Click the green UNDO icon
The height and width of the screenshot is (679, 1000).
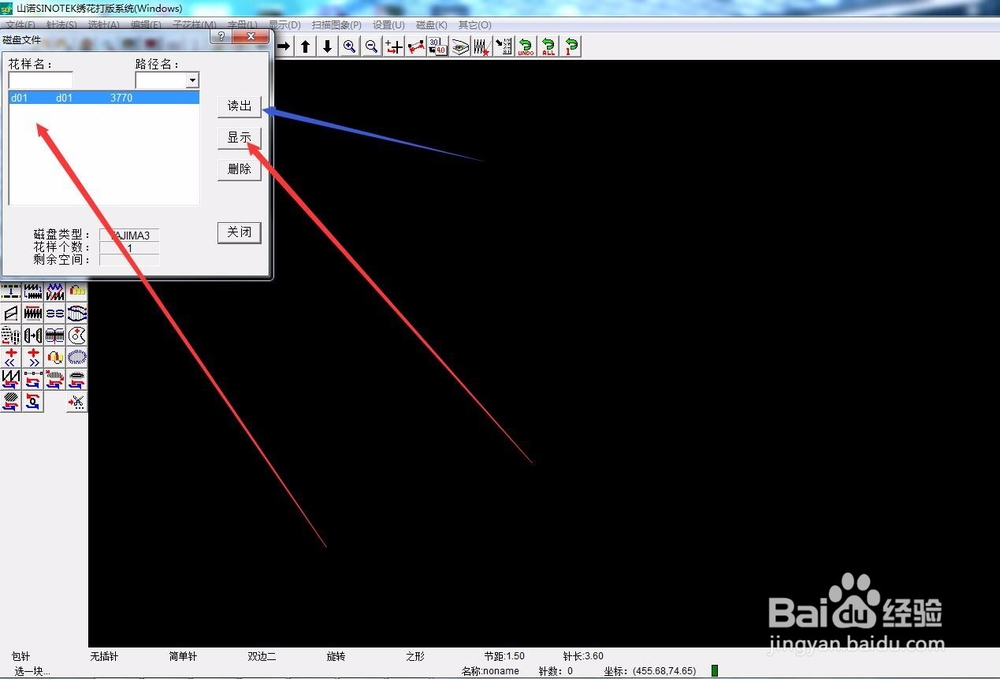point(526,47)
